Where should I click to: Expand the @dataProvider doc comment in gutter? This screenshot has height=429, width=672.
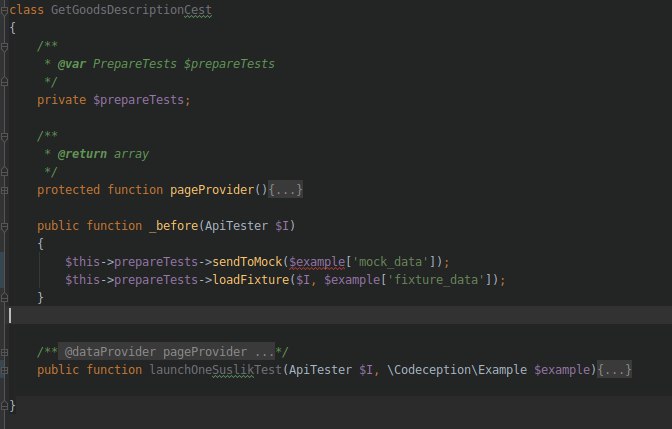[4, 352]
